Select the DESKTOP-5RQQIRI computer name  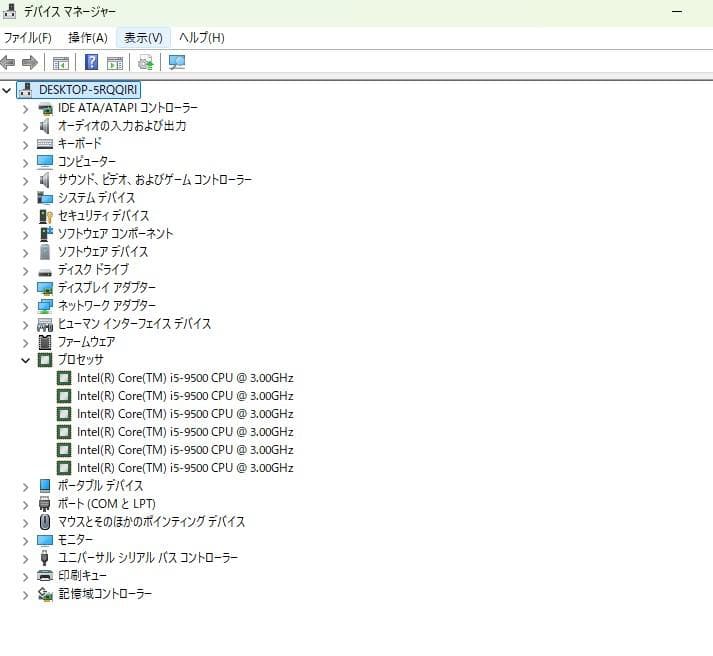coord(88,90)
